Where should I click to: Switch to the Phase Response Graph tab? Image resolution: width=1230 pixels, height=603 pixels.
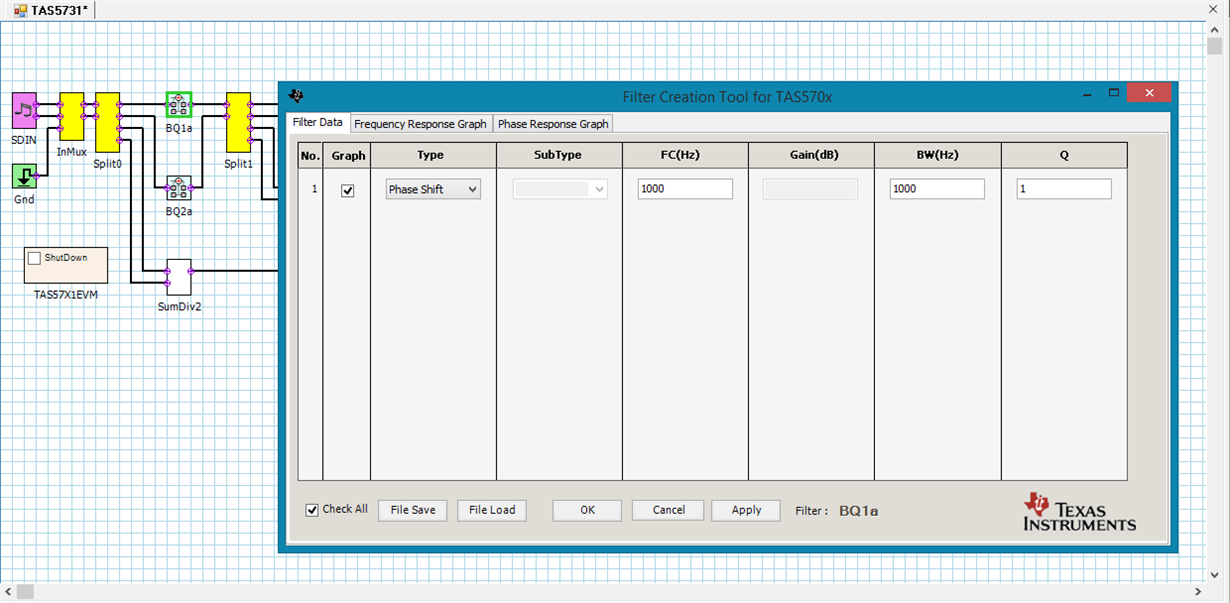click(x=553, y=124)
